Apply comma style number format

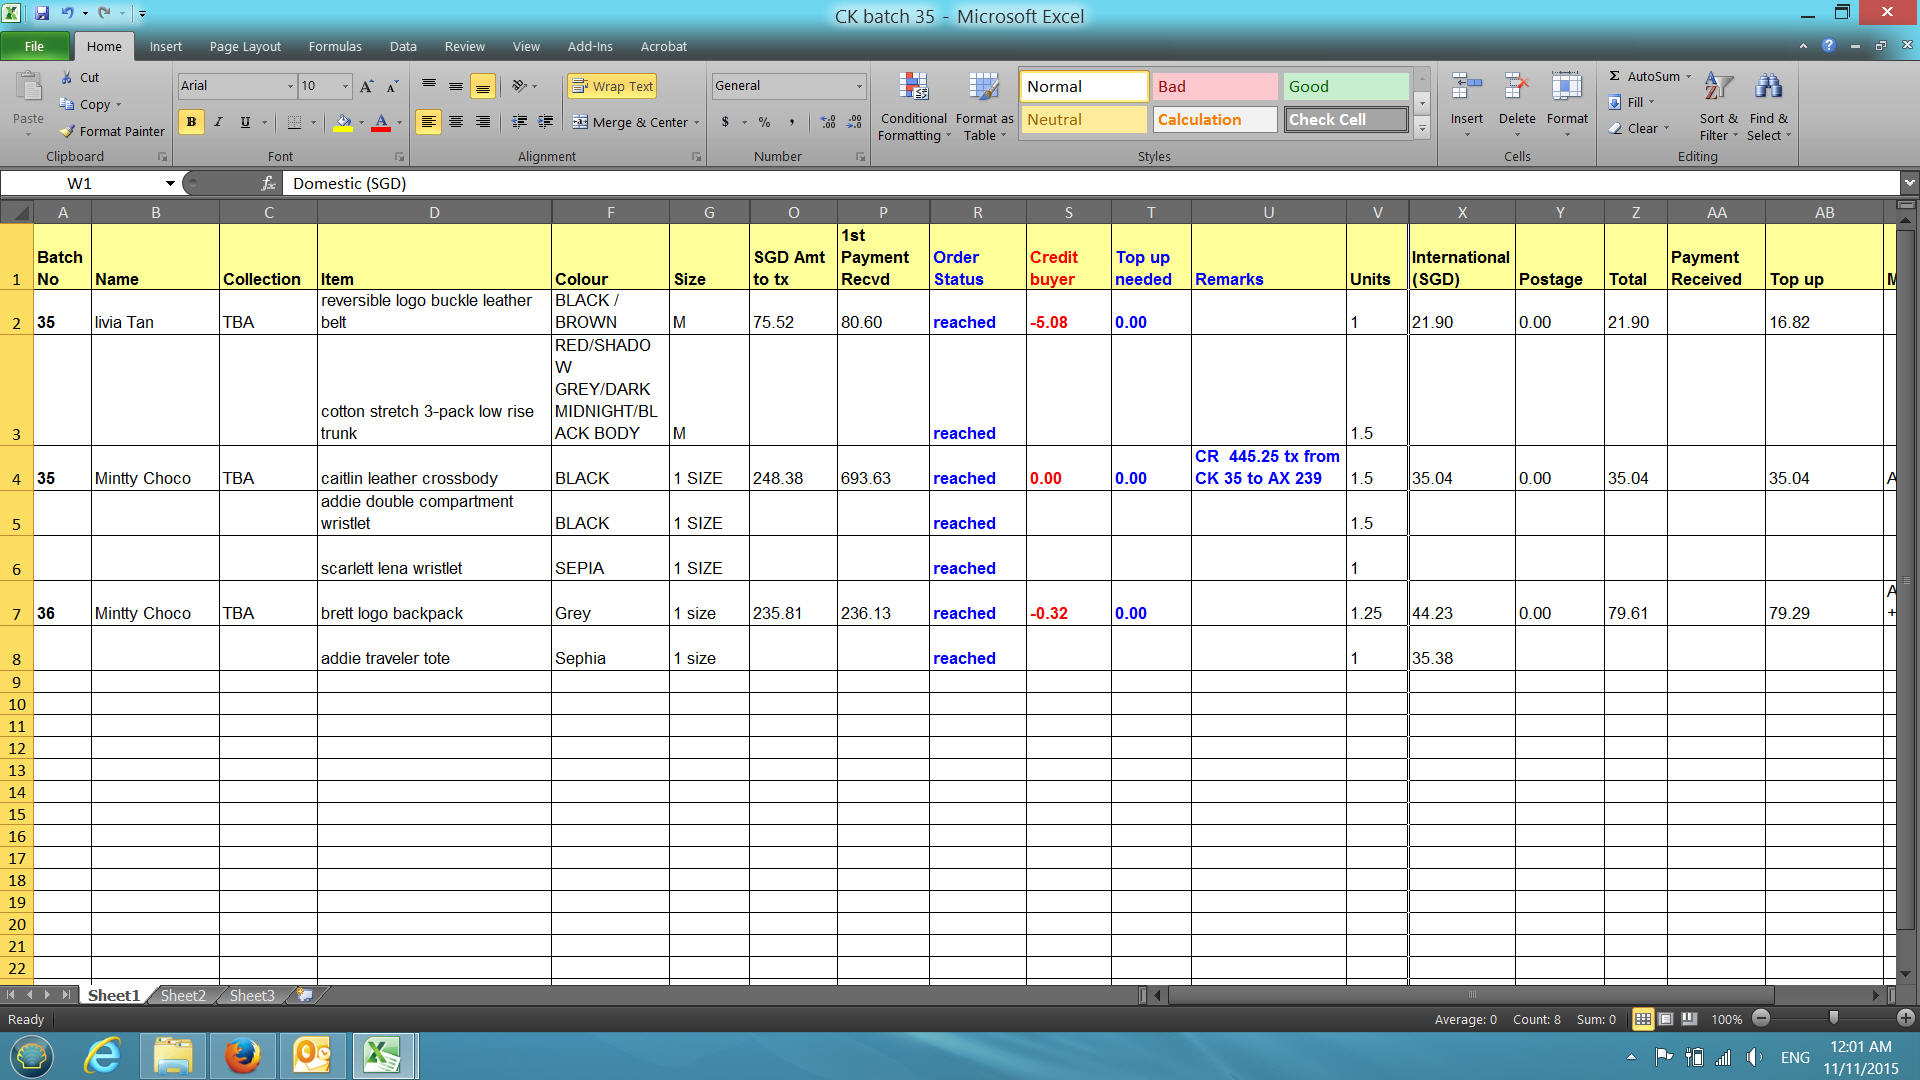pos(792,122)
